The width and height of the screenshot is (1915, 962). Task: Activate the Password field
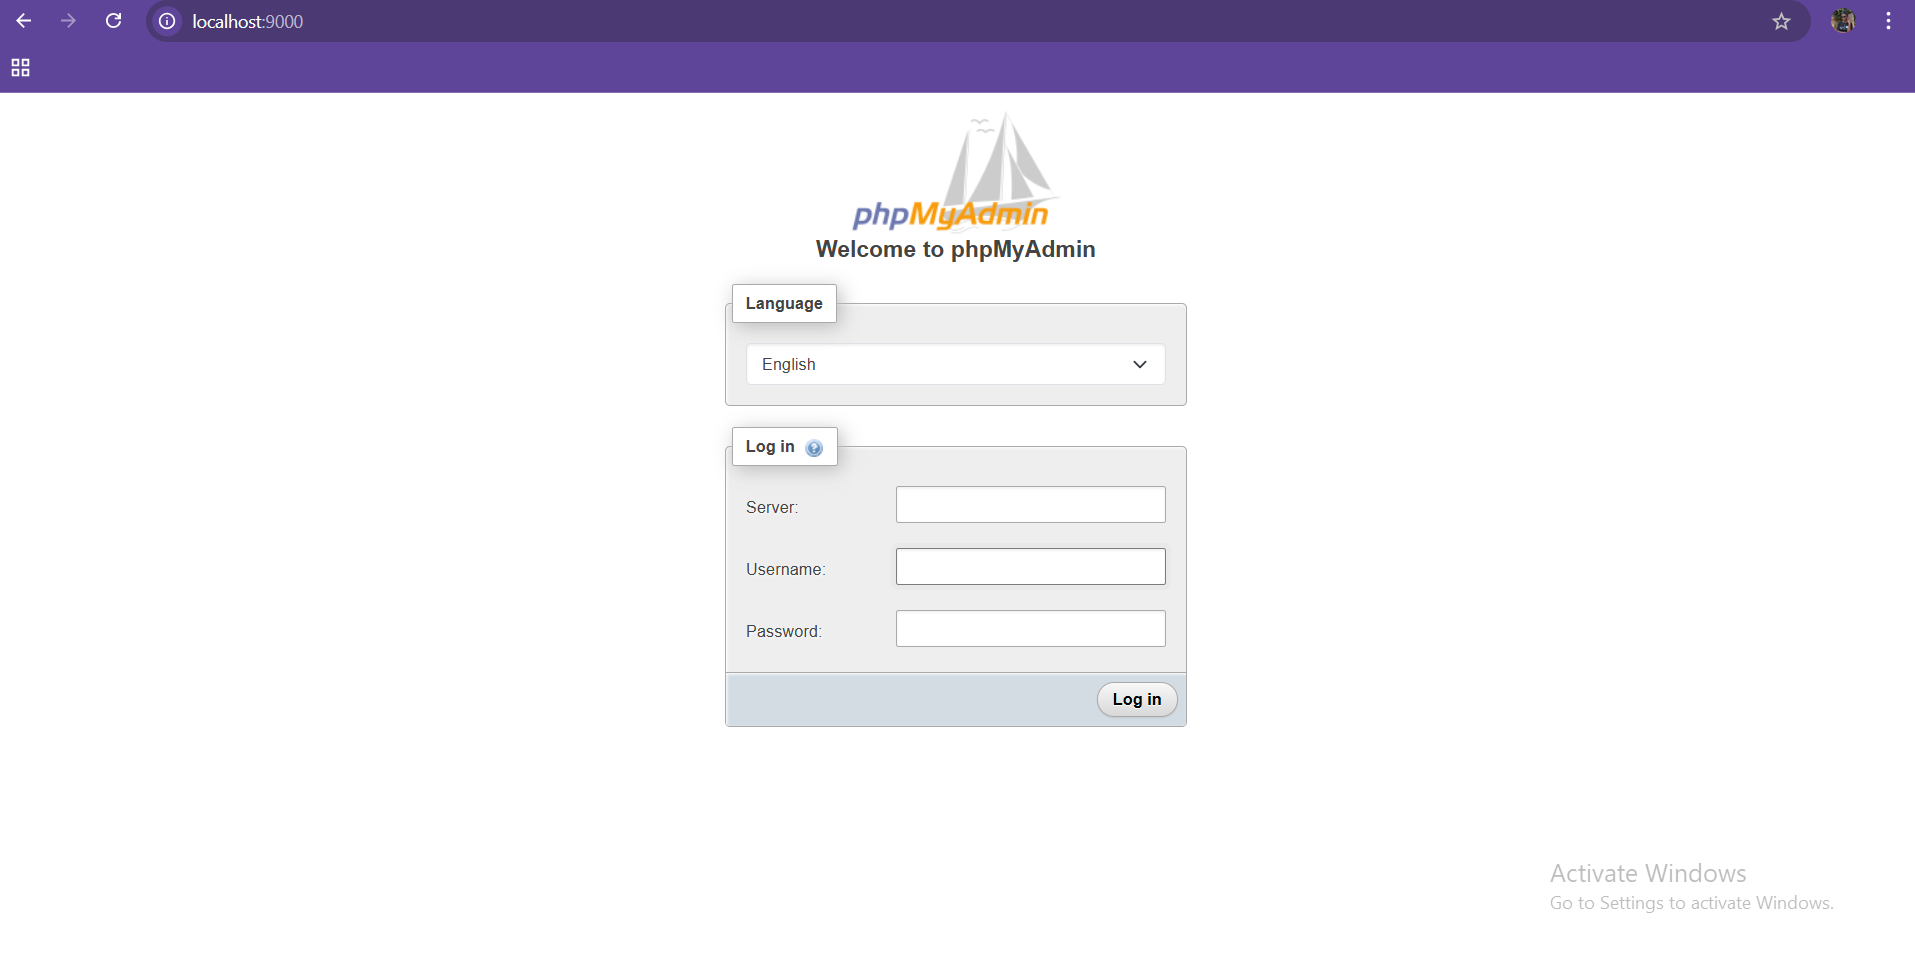1030,628
